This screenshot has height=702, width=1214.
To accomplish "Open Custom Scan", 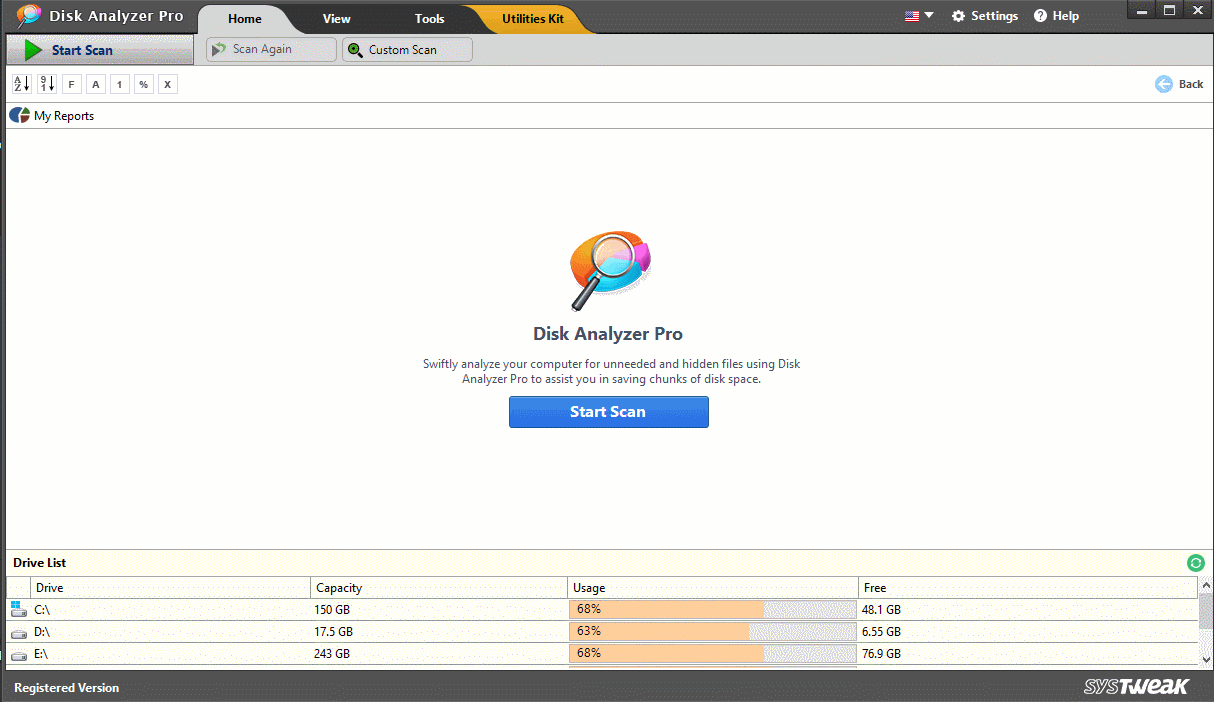I will coord(407,49).
